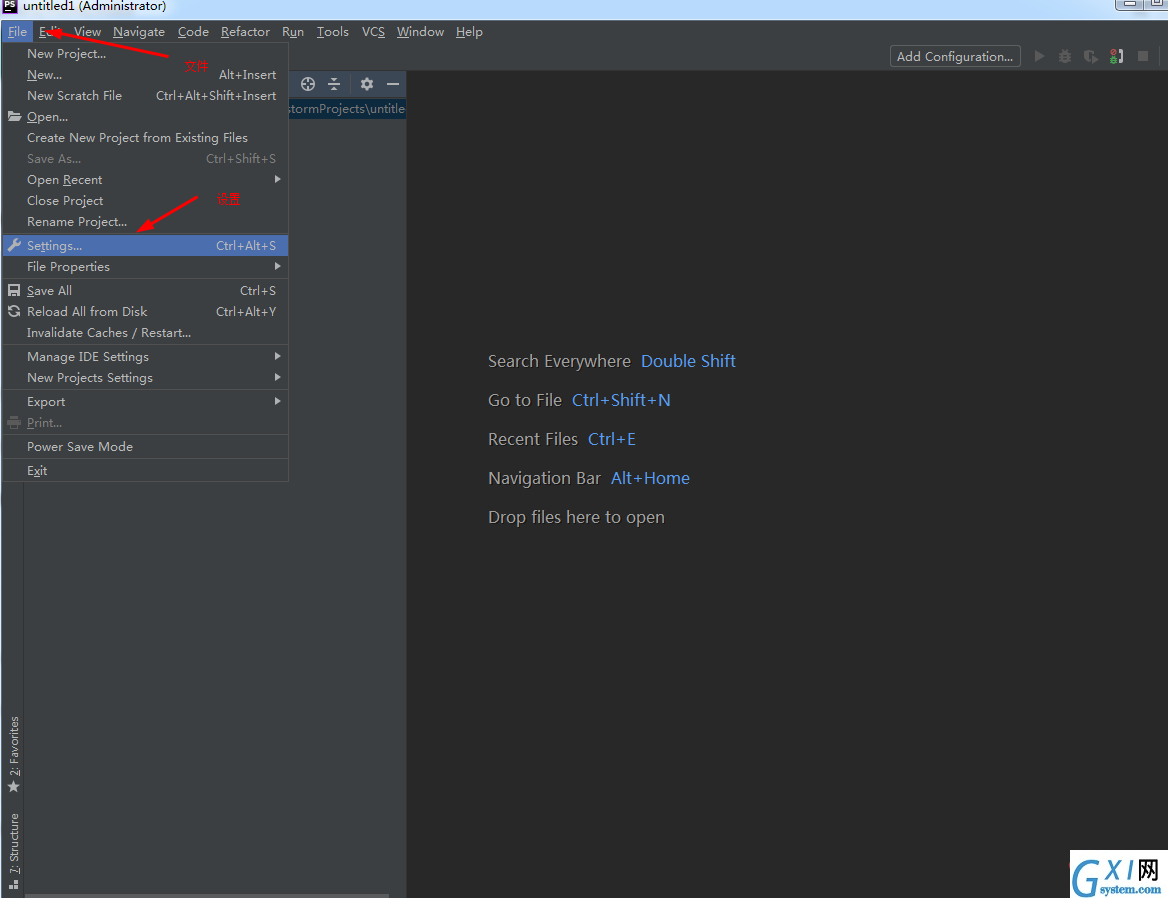Click the Double Shift shortcut text
The height and width of the screenshot is (898, 1168).
(688, 361)
